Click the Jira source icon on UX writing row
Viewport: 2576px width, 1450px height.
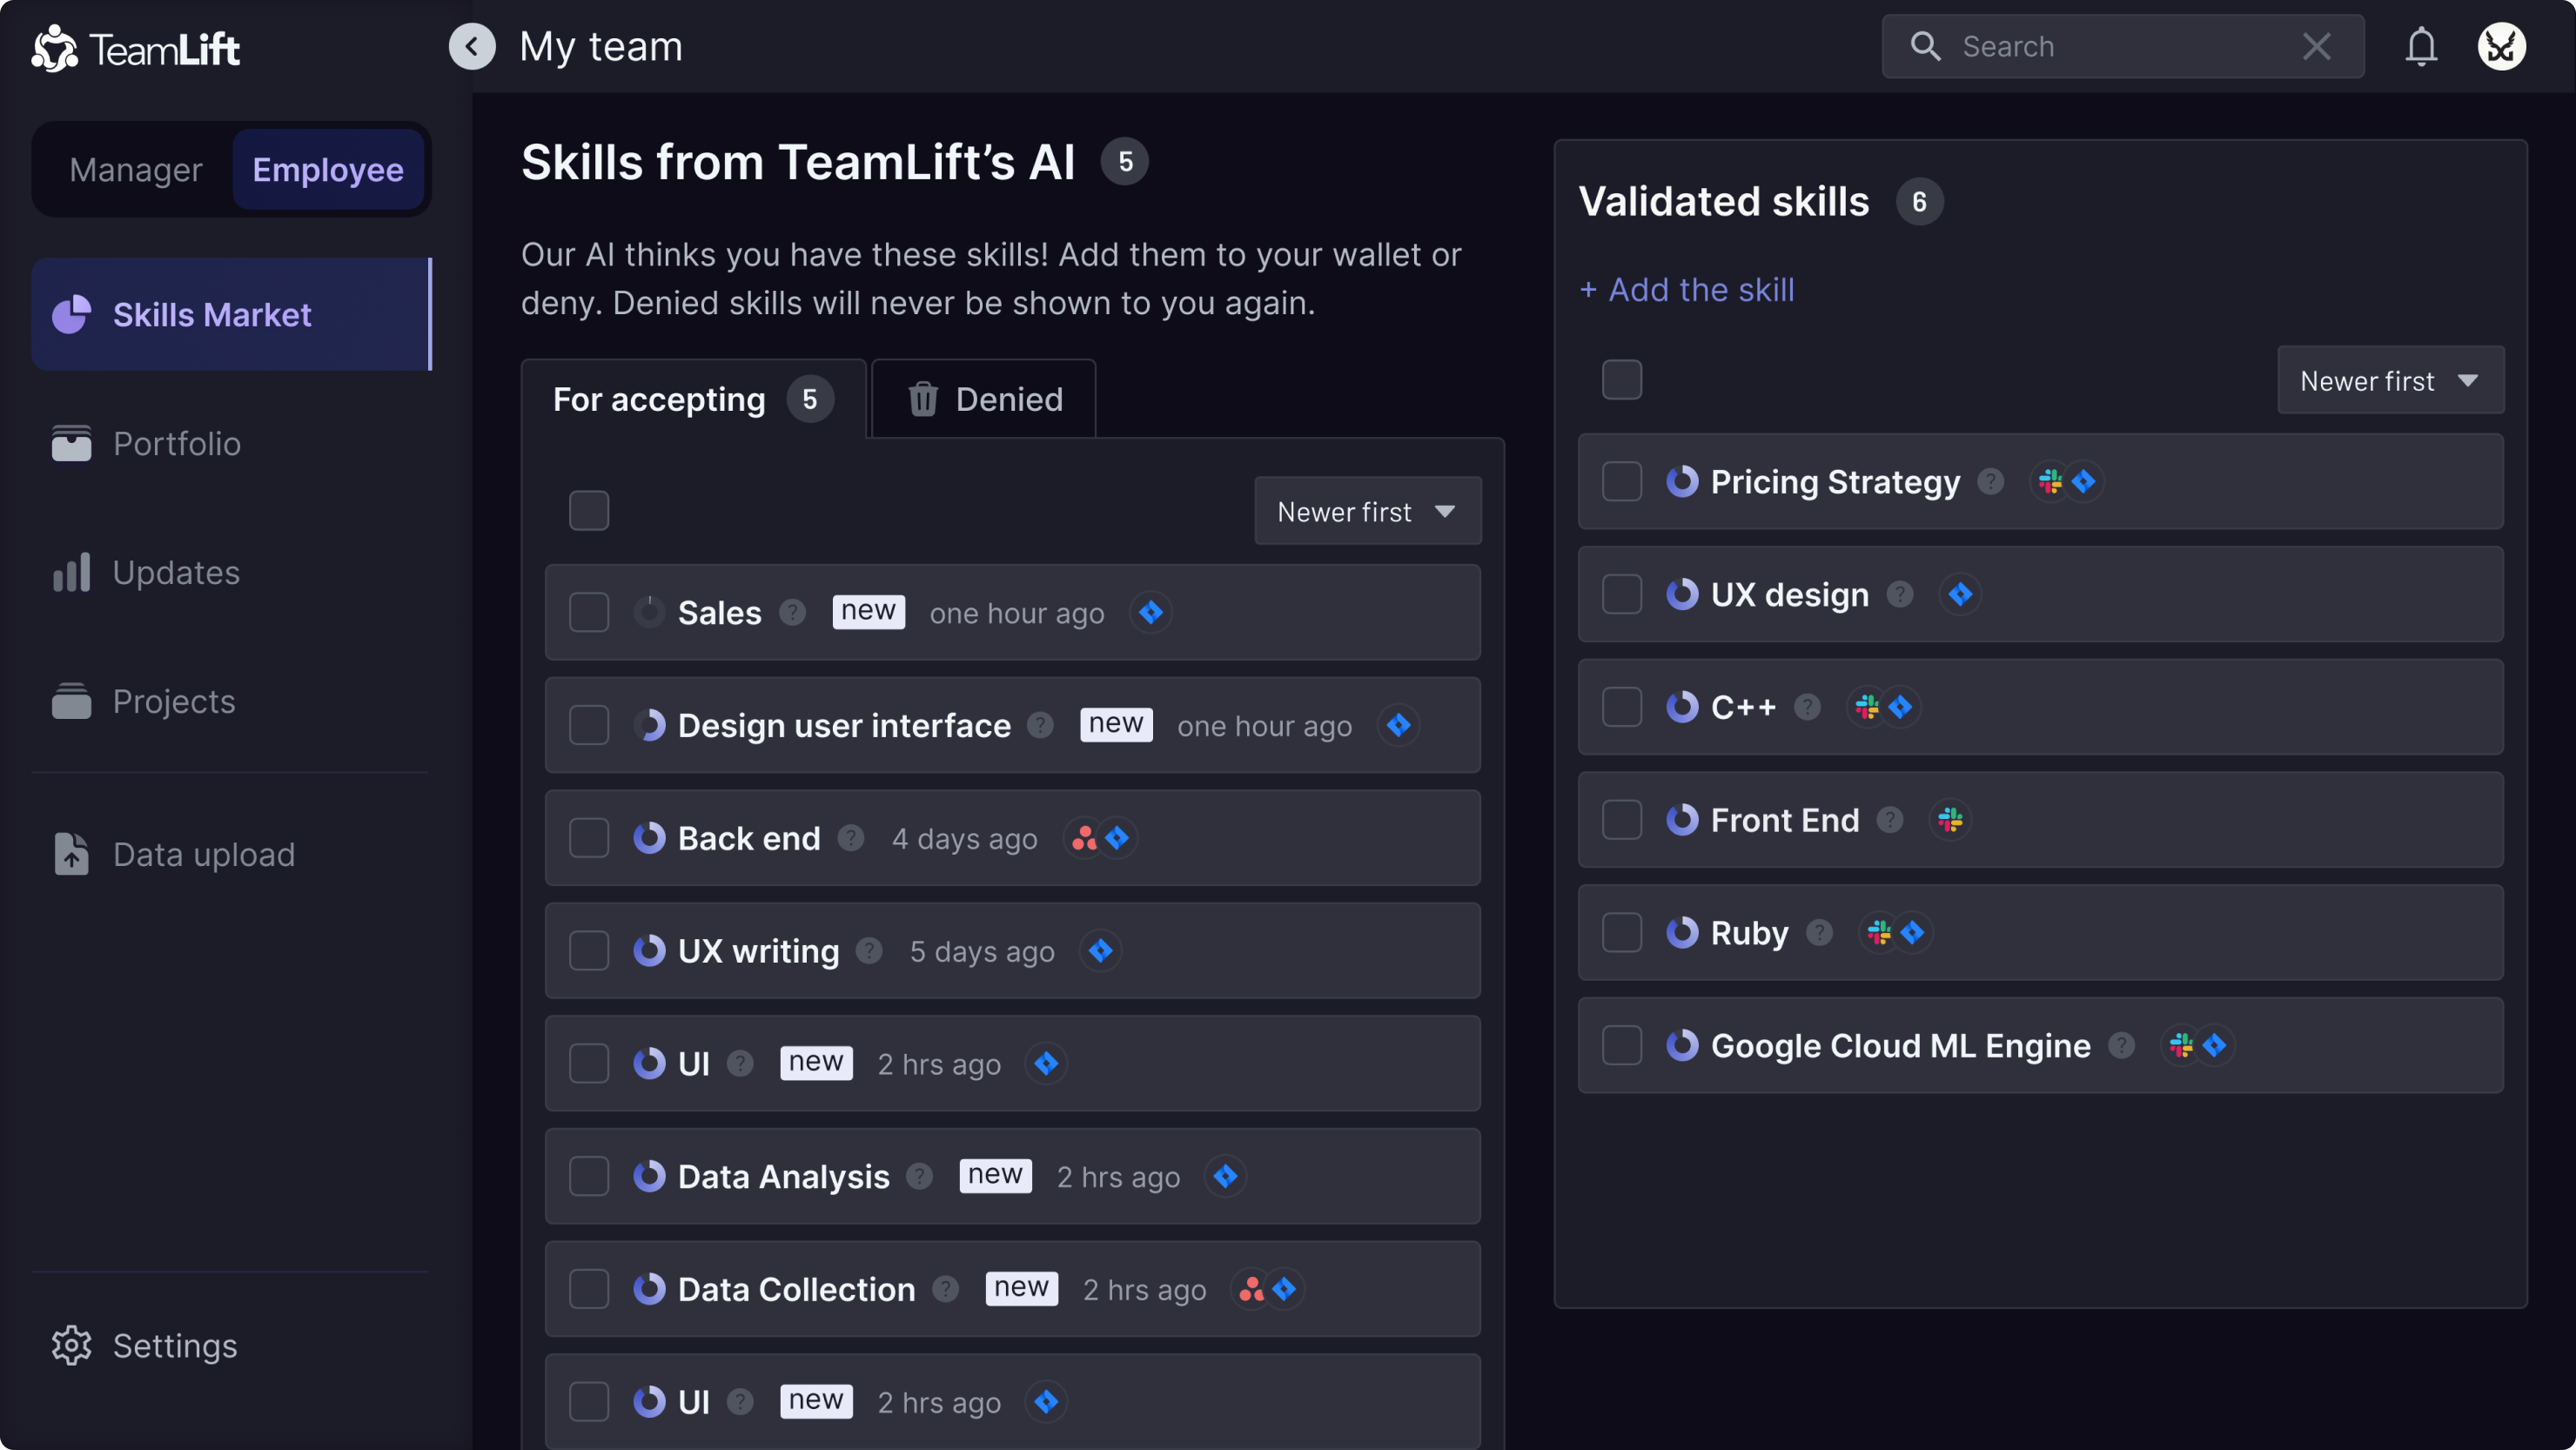(1101, 950)
